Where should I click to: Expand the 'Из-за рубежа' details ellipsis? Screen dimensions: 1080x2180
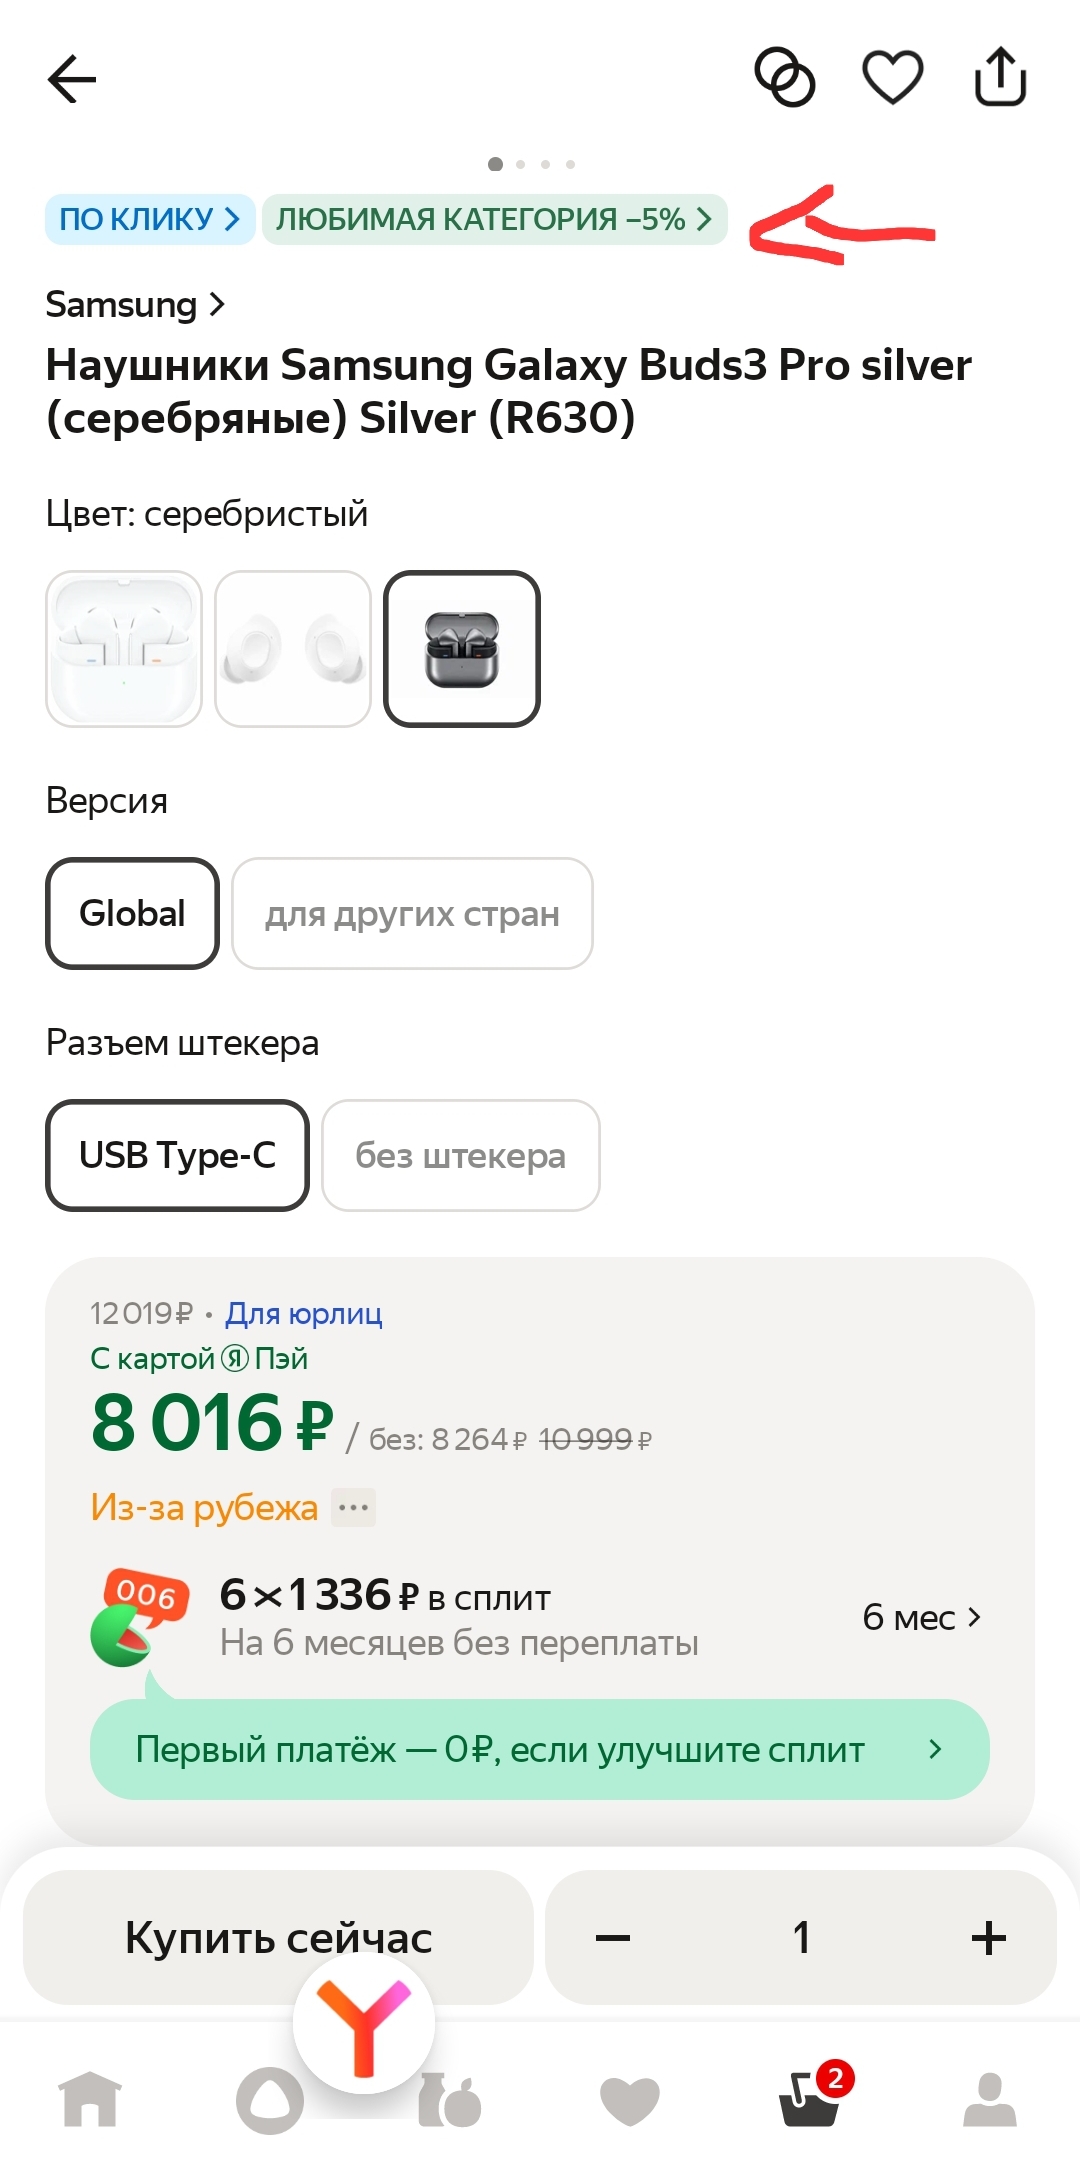[354, 1507]
